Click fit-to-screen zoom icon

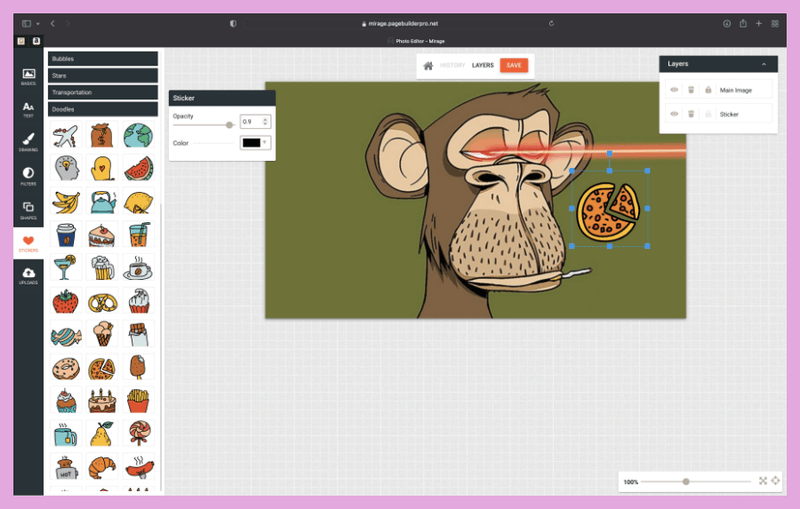click(x=763, y=480)
